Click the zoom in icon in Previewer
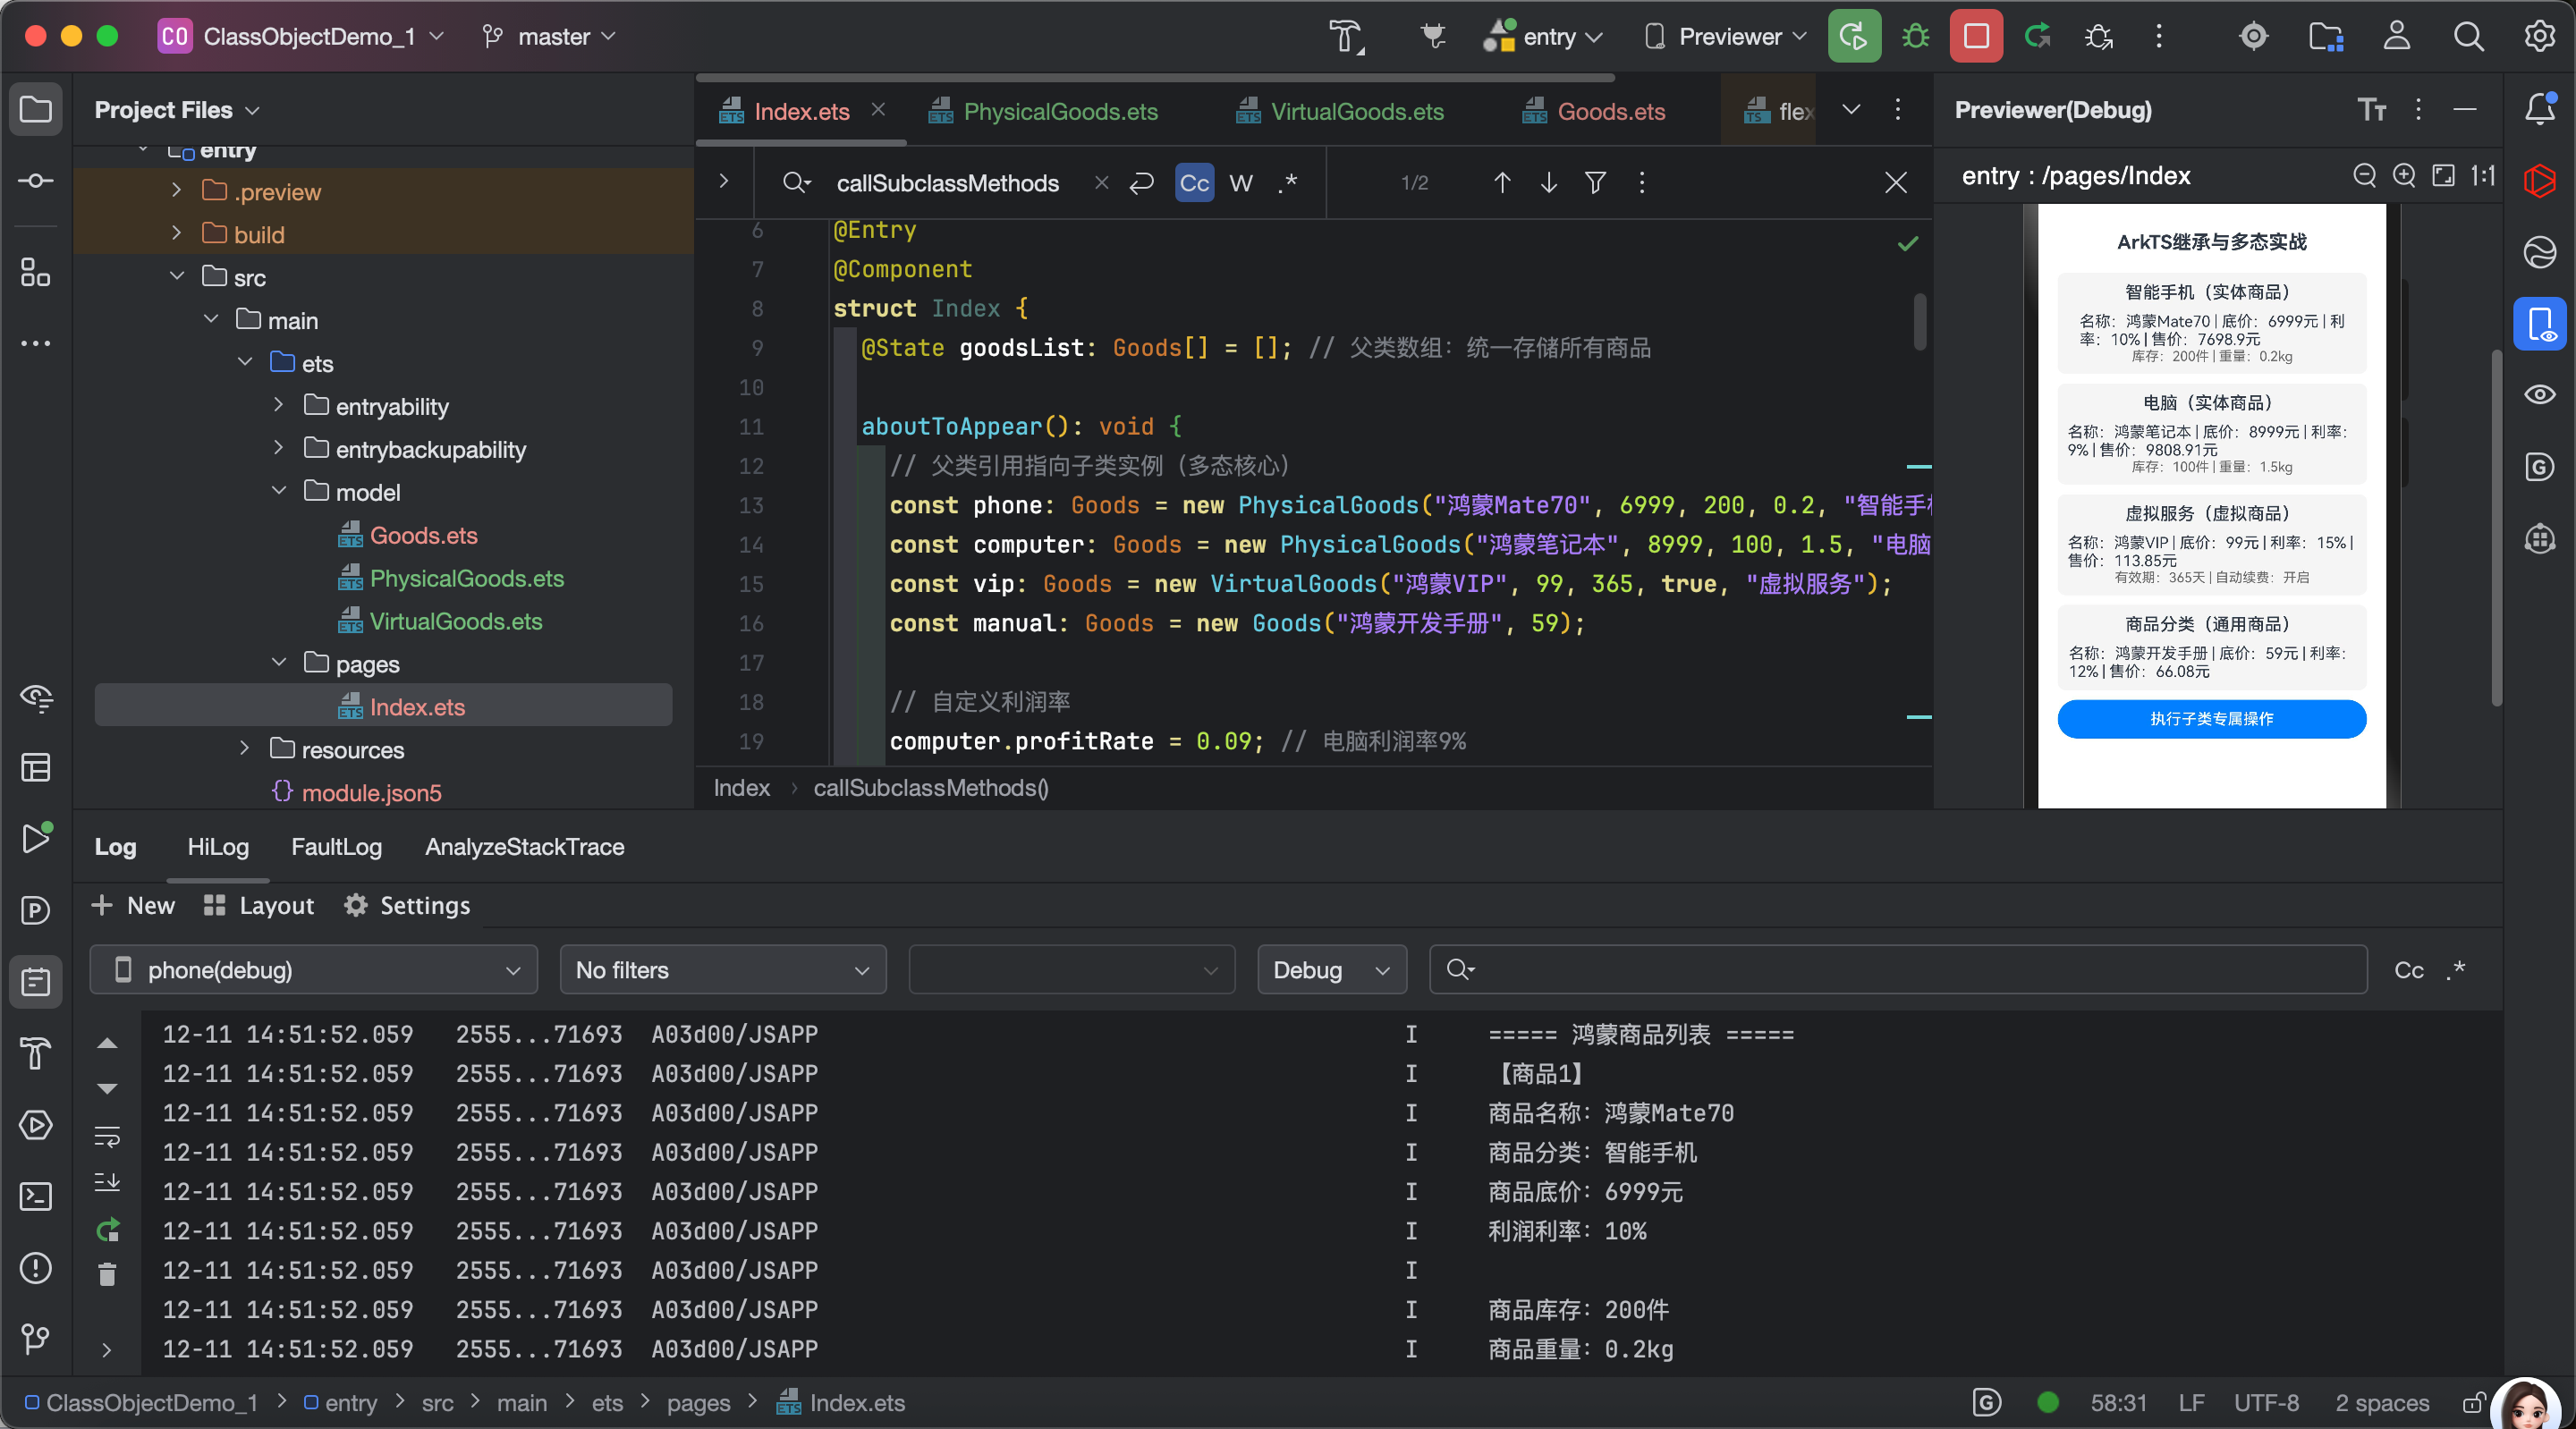Screen dimensions: 2576x1429 tap(2403, 176)
